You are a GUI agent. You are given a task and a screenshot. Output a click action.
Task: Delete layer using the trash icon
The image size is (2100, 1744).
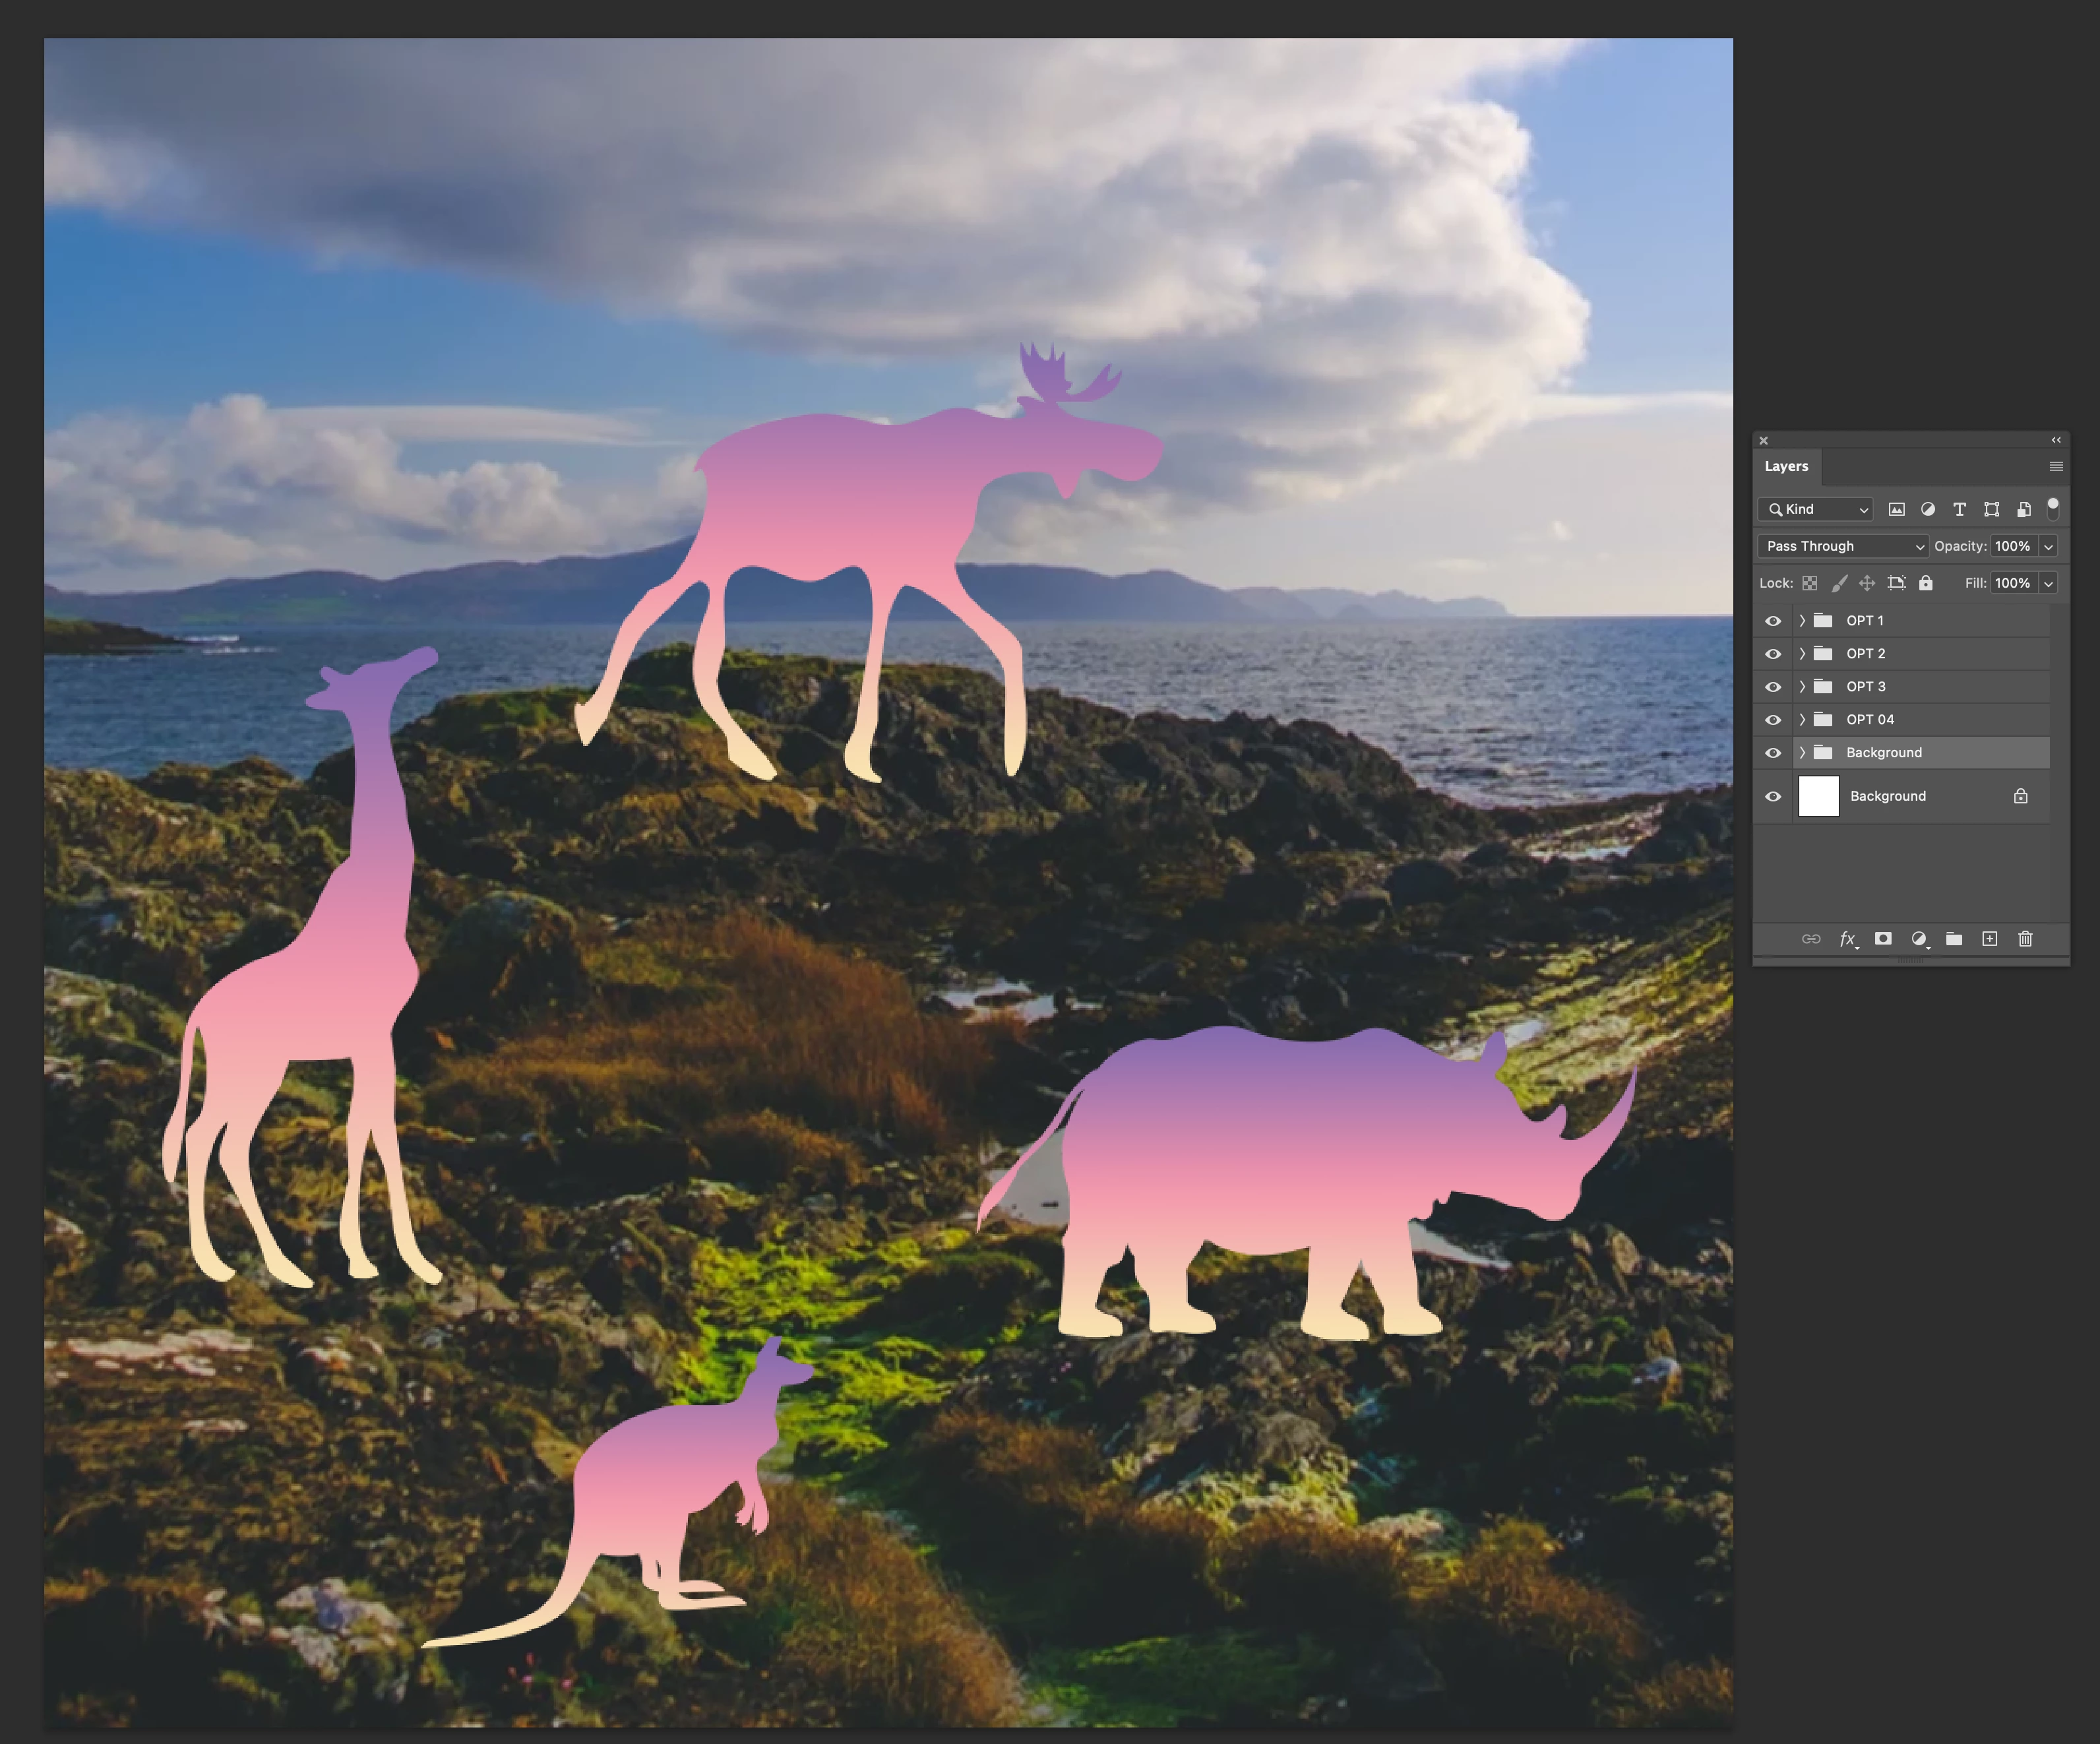pyautogui.click(x=2025, y=938)
